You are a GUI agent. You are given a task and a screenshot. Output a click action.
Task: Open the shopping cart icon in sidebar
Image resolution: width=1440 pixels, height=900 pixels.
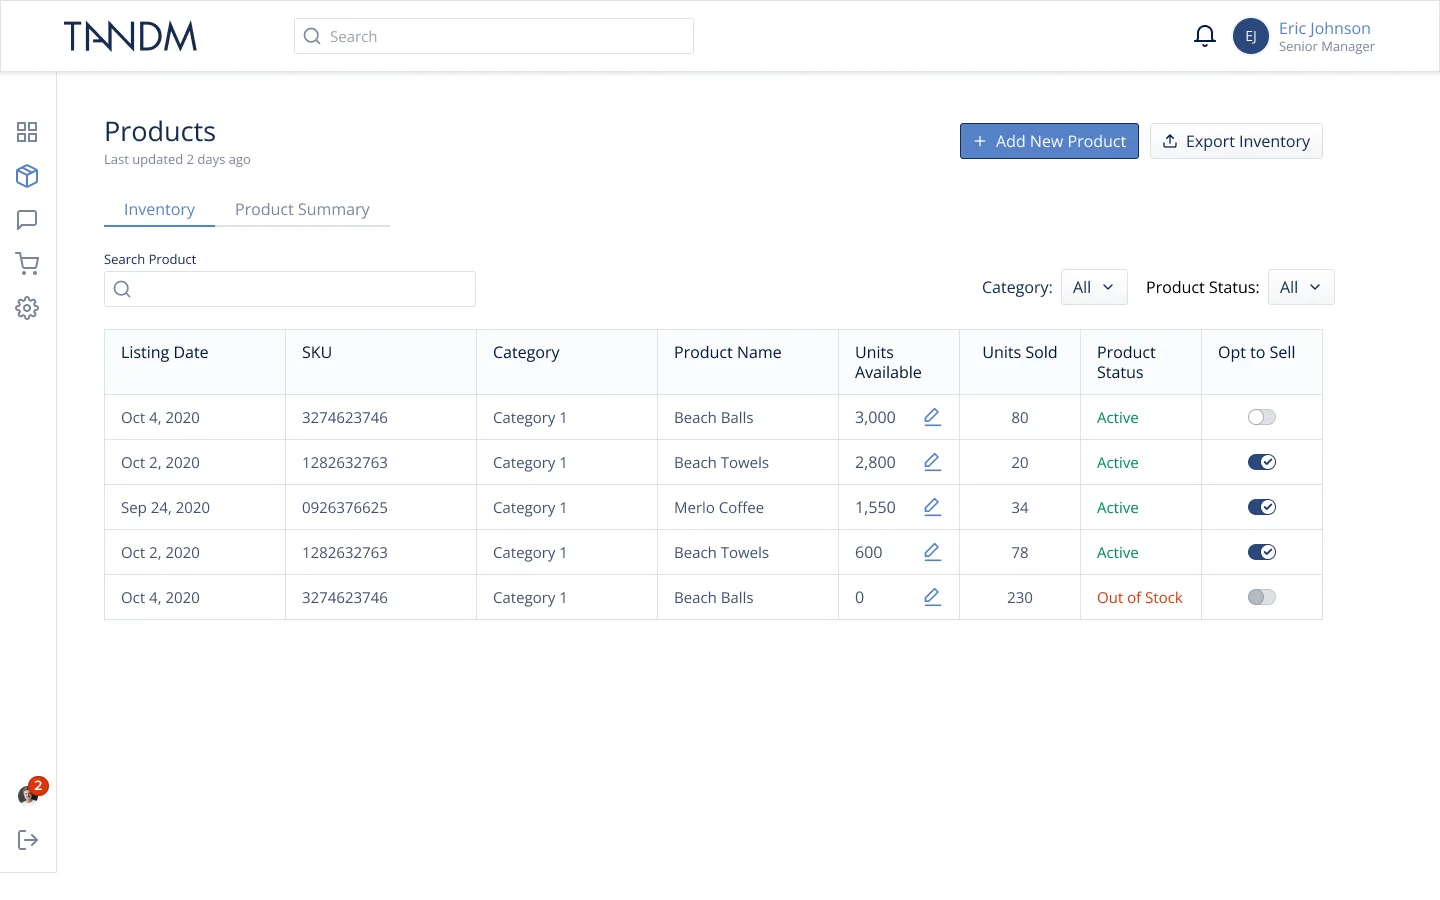pyautogui.click(x=27, y=264)
